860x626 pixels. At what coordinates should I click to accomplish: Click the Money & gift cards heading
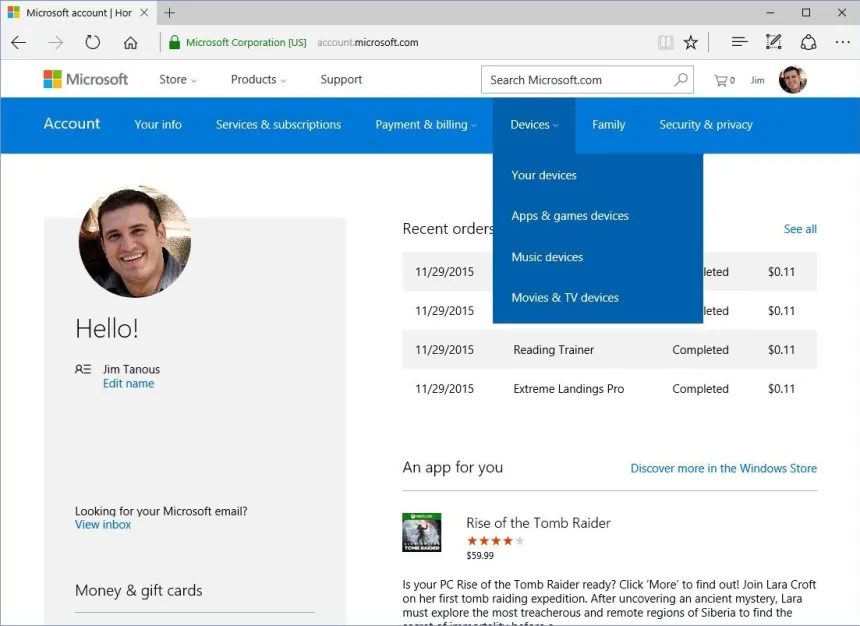point(139,590)
